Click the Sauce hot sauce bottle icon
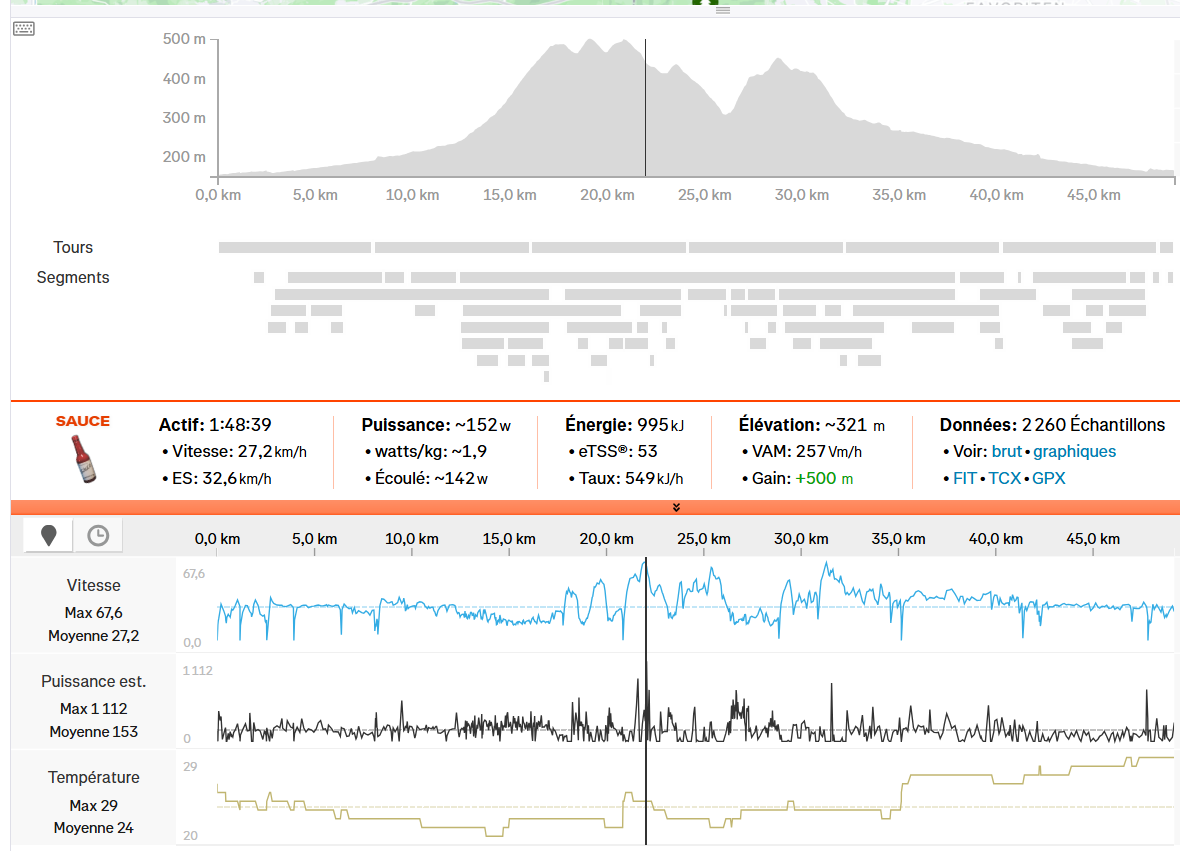The height and width of the screenshot is (851, 1180). [83, 459]
